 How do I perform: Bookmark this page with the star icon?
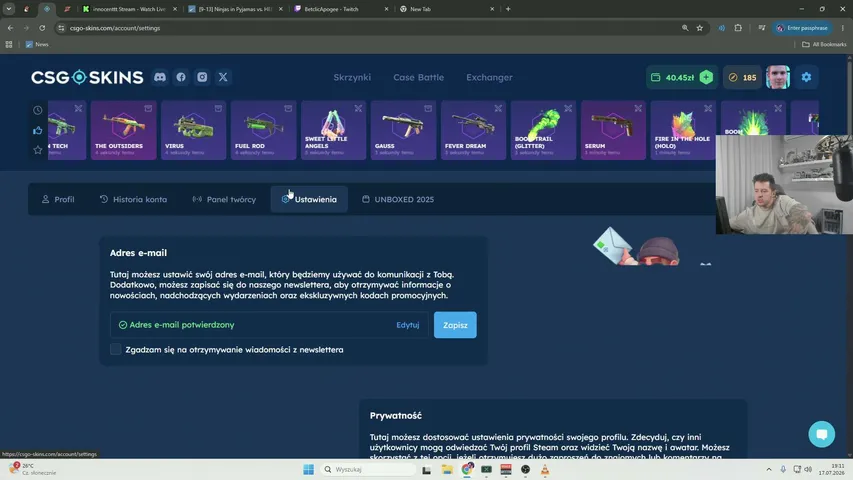[x=700, y=28]
